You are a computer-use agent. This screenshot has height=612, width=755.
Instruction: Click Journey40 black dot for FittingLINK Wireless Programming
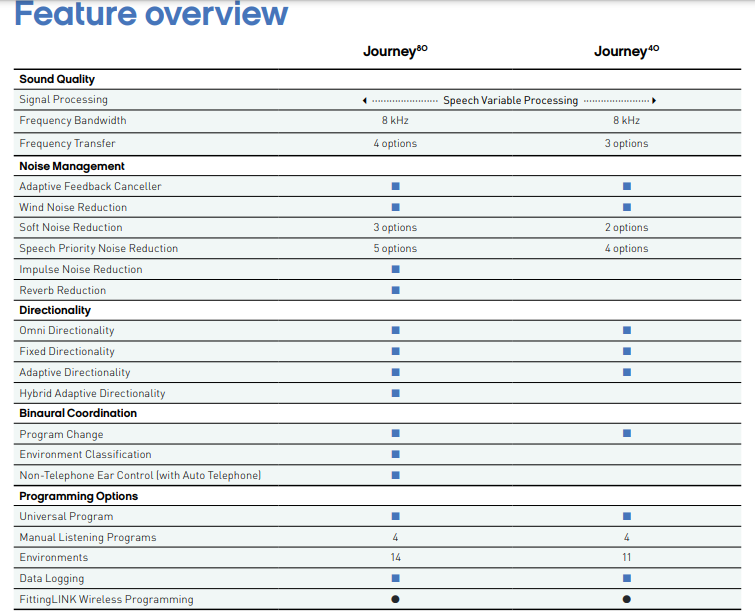[627, 599]
